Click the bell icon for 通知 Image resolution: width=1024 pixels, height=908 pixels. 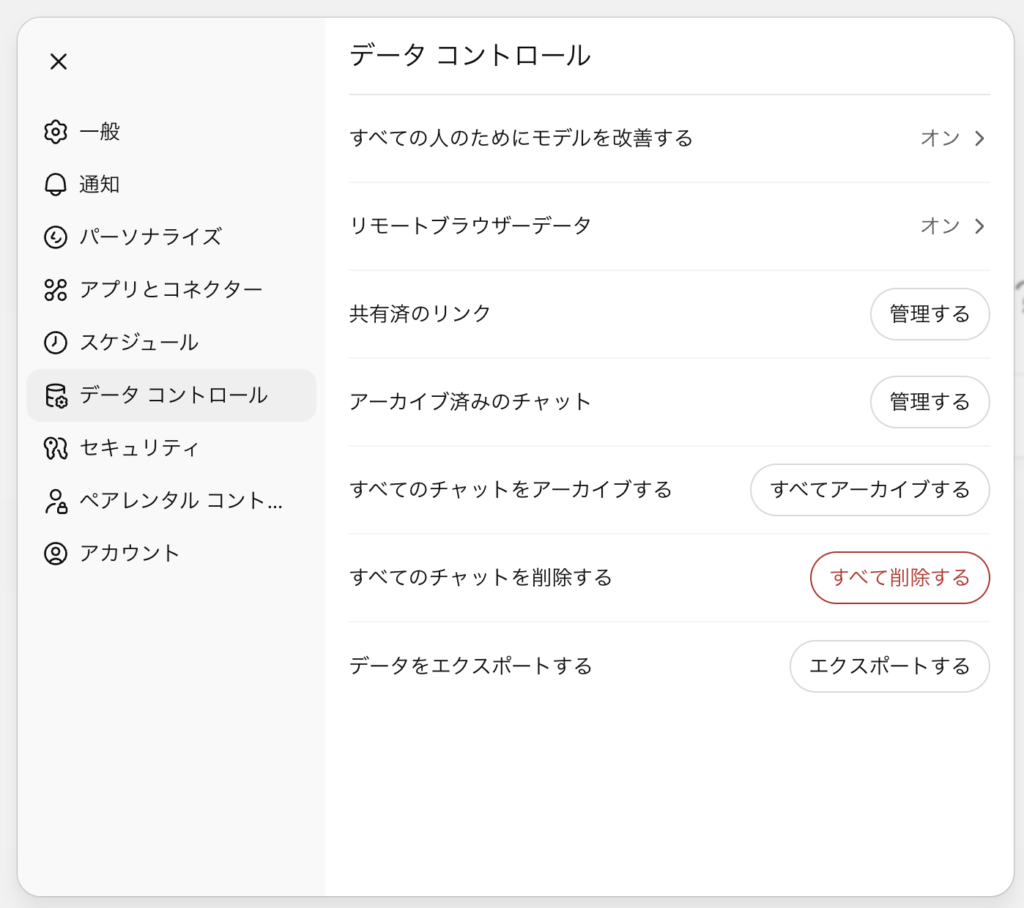(56, 185)
